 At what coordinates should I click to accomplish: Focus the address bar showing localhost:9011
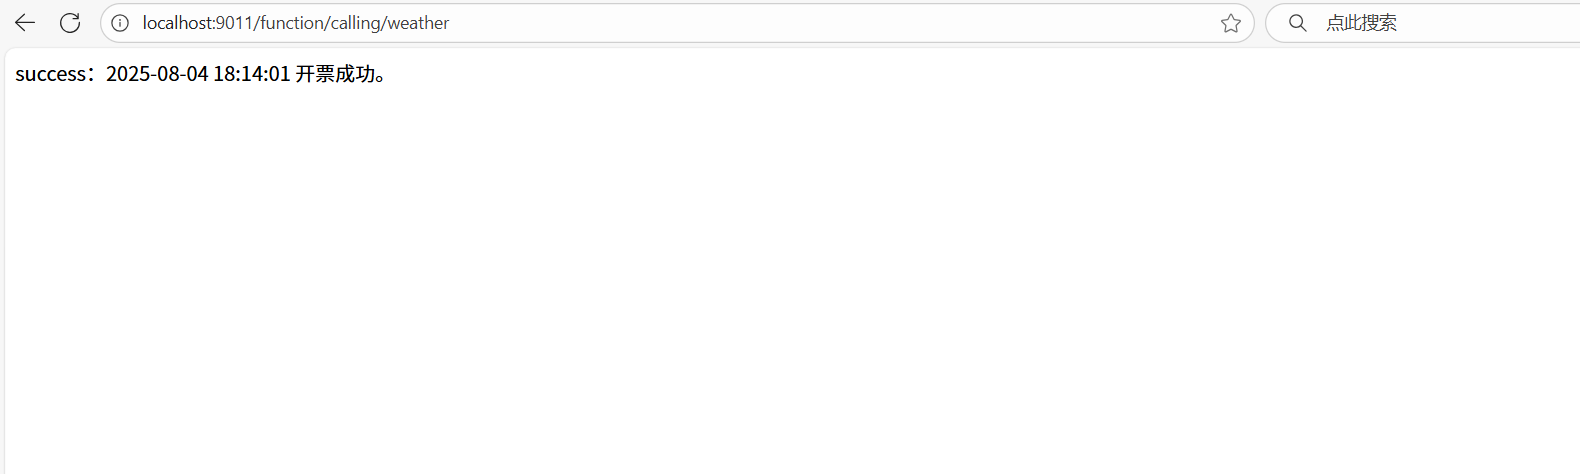pos(677,23)
